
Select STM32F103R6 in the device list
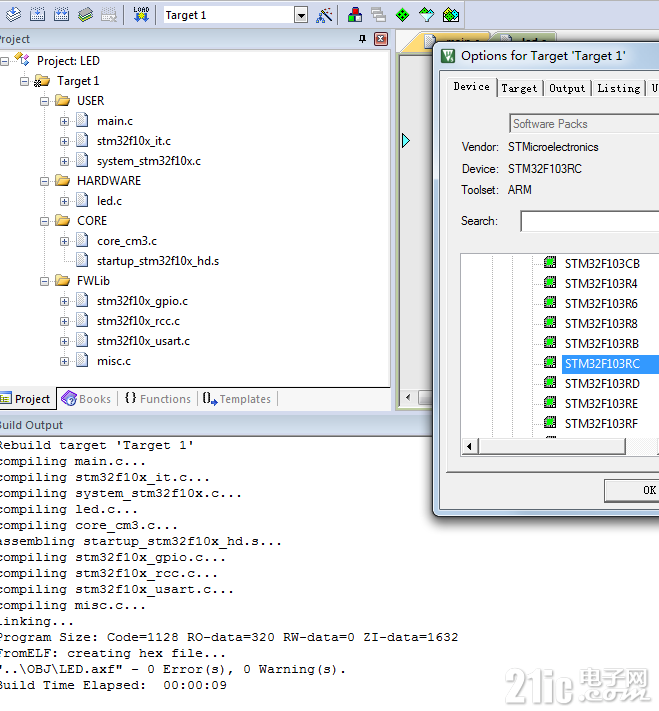(x=601, y=303)
